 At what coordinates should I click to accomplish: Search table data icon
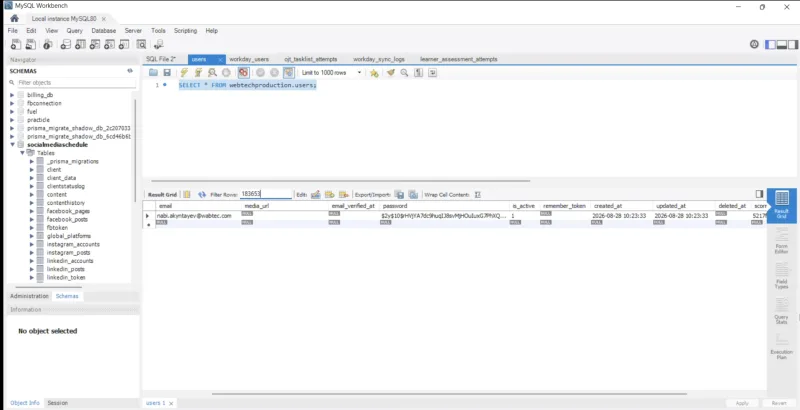[141, 45]
